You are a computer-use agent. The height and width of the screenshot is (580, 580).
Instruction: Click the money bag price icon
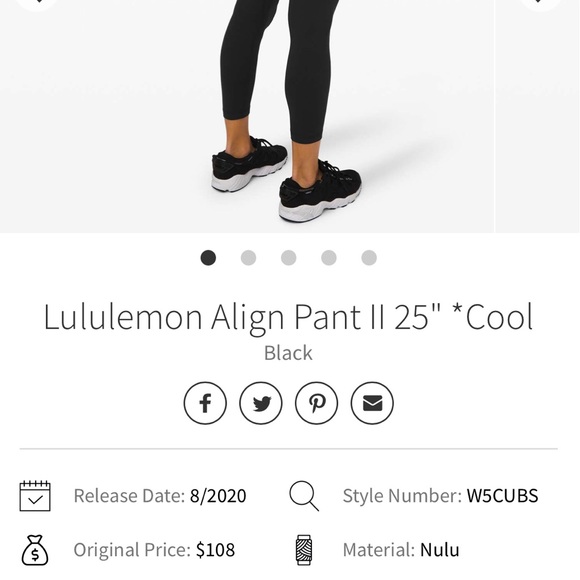pos(35,550)
